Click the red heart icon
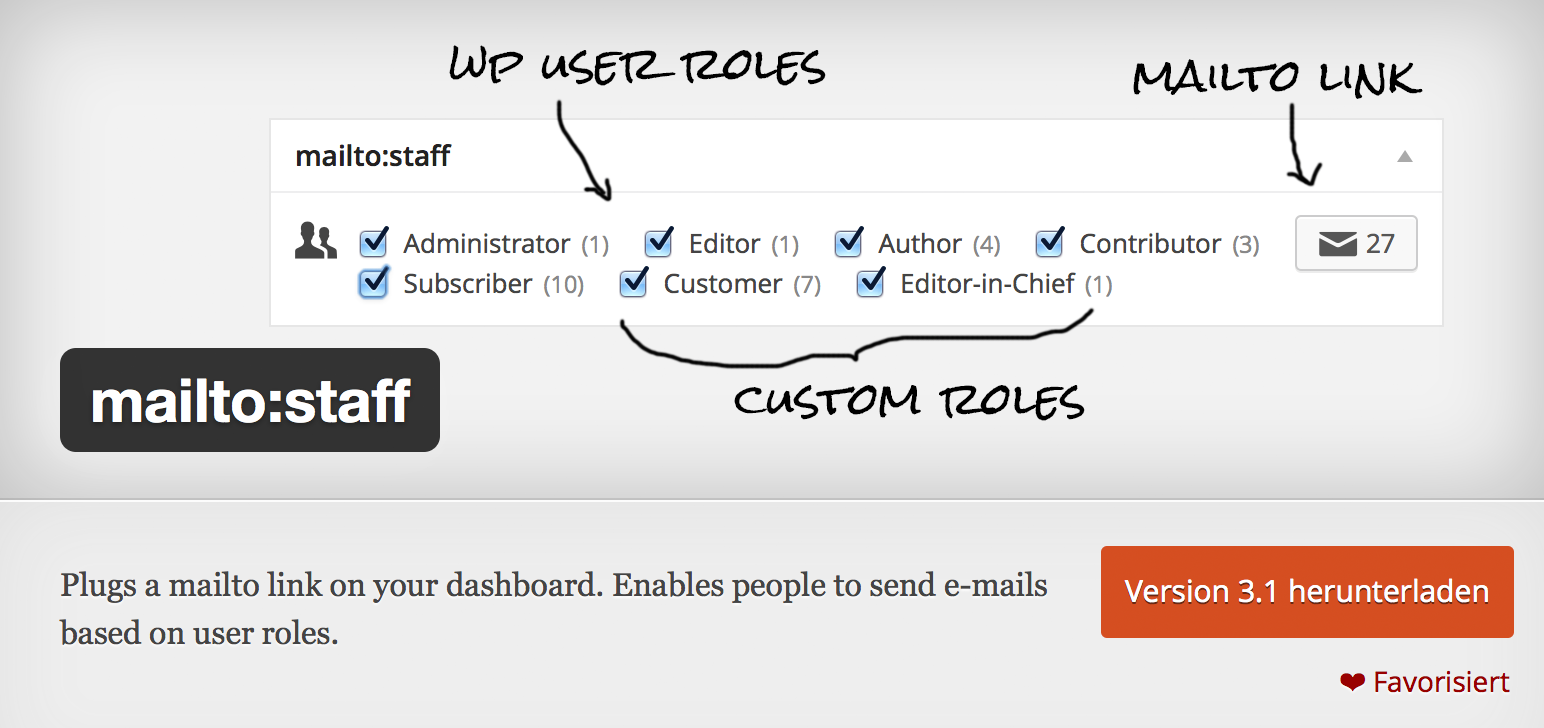The height and width of the screenshot is (728, 1544). tap(1352, 683)
